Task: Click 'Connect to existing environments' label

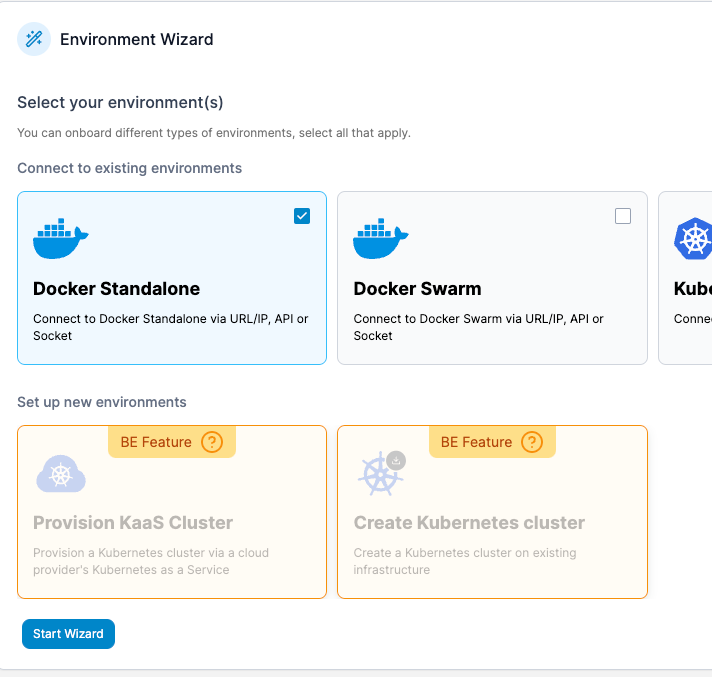Action: coord(129,168)
